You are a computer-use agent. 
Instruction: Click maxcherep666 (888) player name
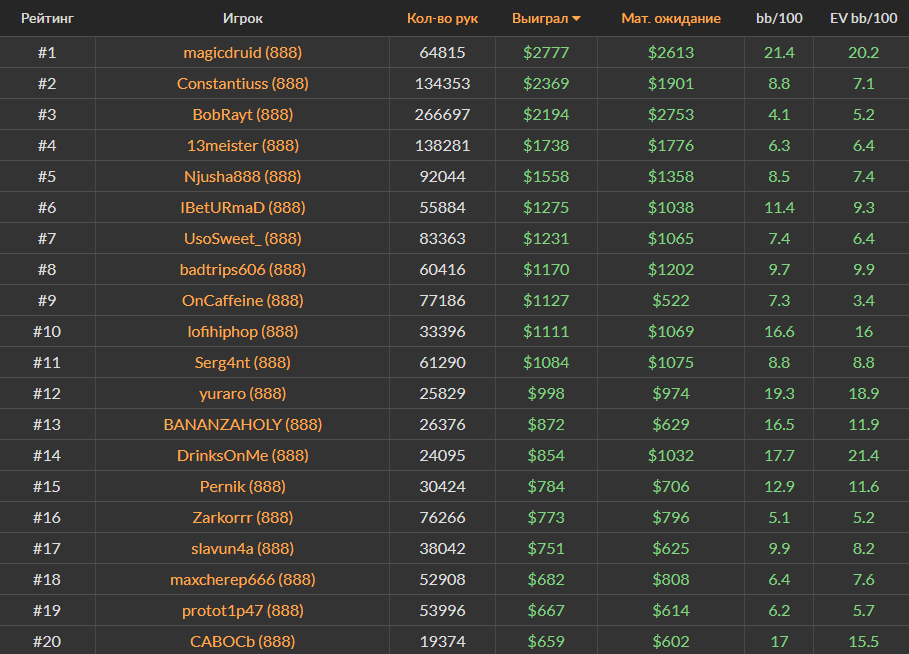click(243, 579)
